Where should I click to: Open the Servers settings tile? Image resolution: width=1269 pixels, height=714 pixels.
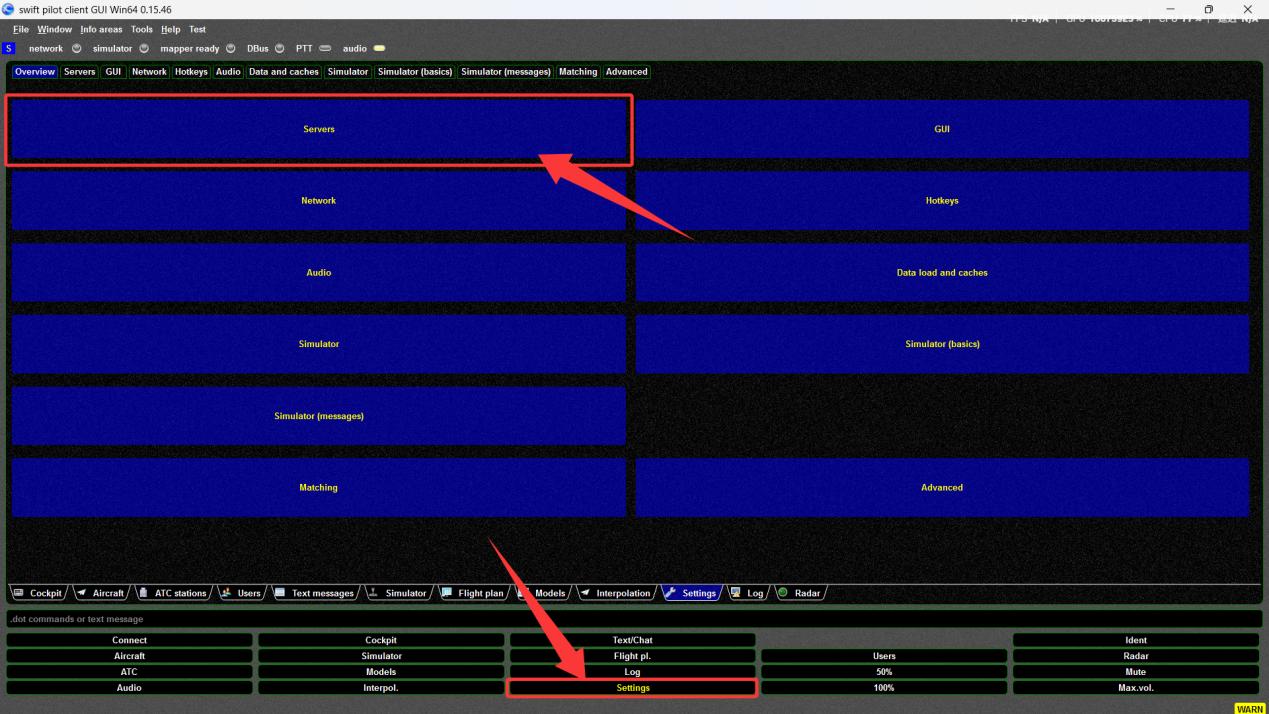(319, 129)
